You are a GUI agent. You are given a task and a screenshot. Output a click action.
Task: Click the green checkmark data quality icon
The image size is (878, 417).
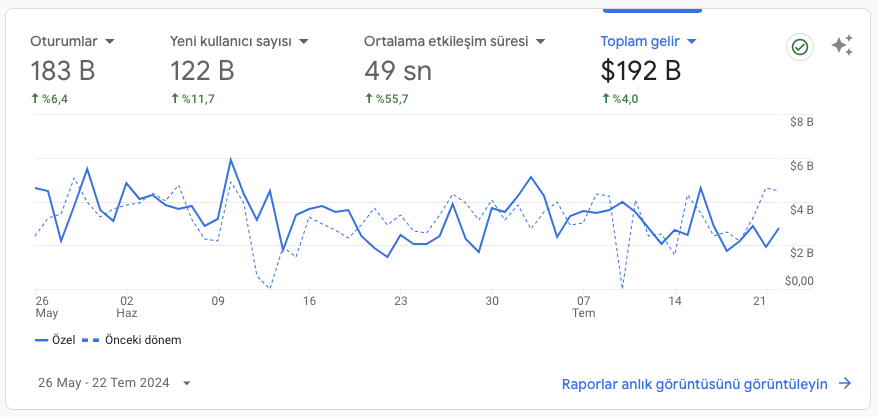click(x=799, y=47)
